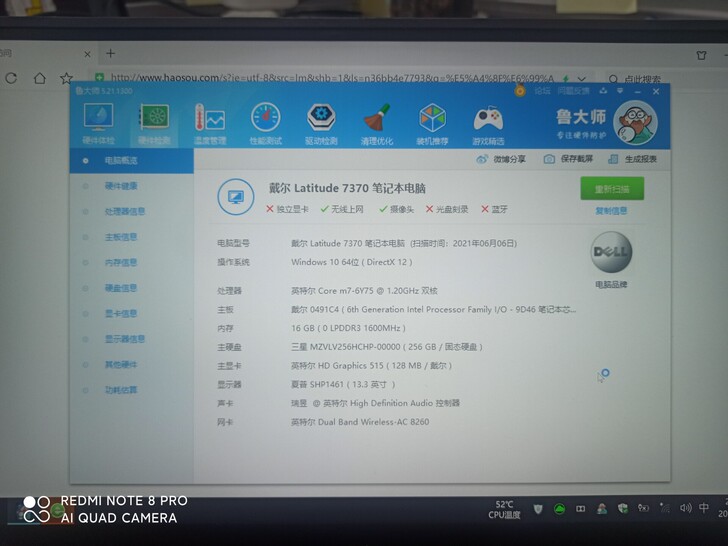The height and width of the screenshot is (546, 728).
Task: Open 问题反馈 feedback link in title bar
Action: pos(573,91)
